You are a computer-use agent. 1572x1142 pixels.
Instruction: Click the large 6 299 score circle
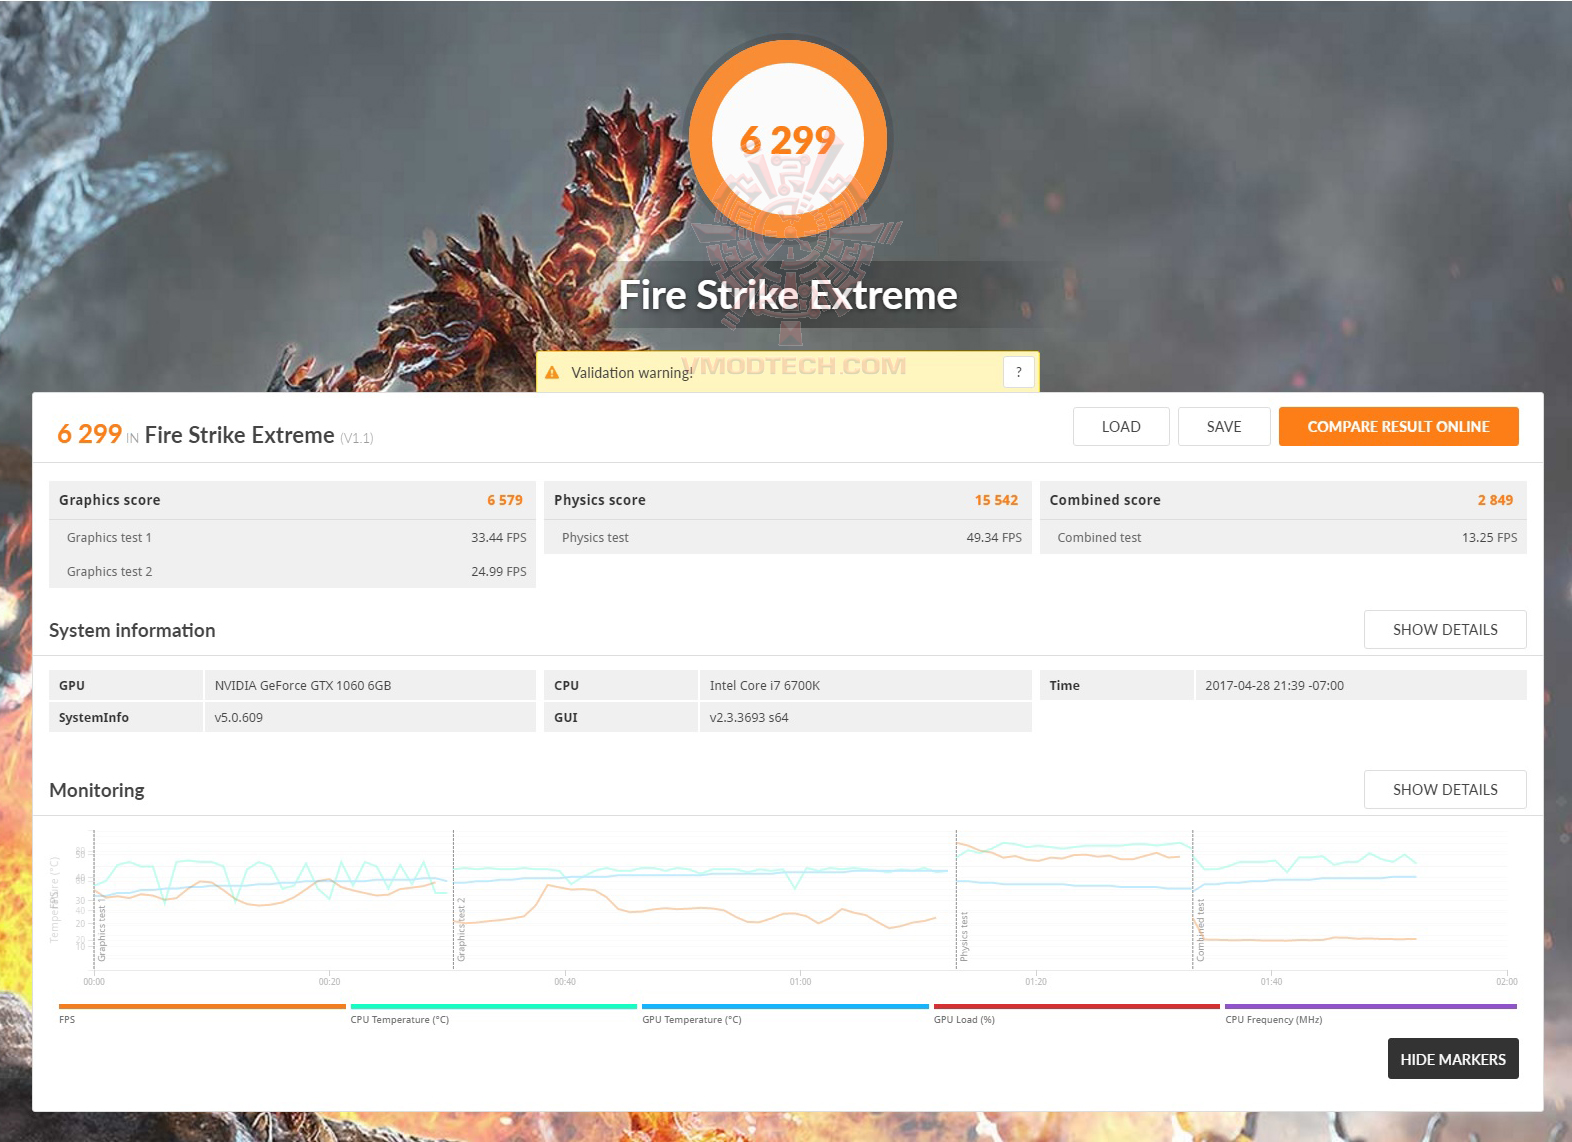[x=788, y=139]
